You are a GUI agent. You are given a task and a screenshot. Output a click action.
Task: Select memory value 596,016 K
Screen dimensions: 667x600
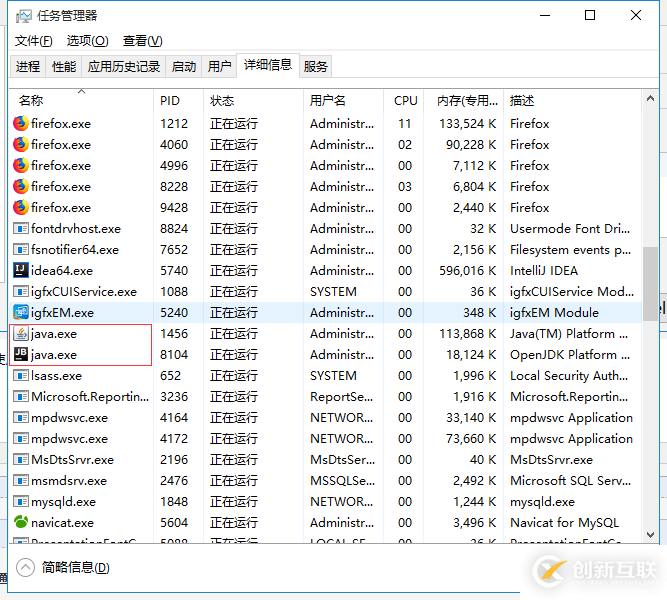point(467,271)
